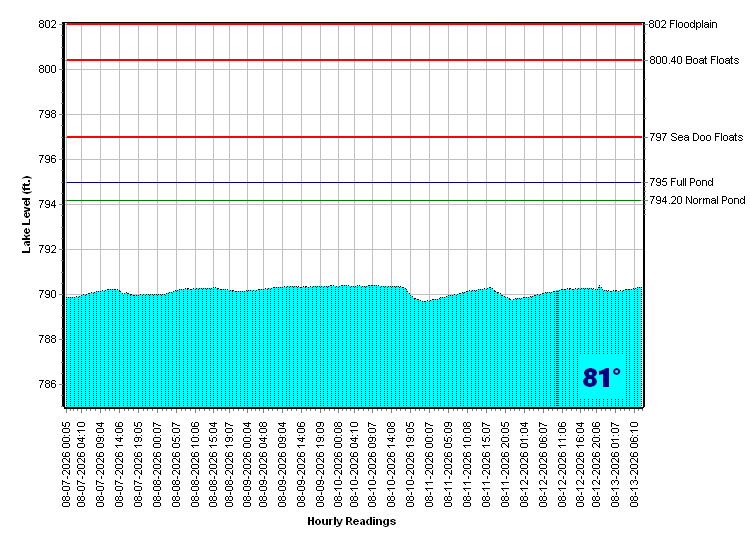
Task: Click the 786 y-axis tick label
Action: tap(47, 385)
